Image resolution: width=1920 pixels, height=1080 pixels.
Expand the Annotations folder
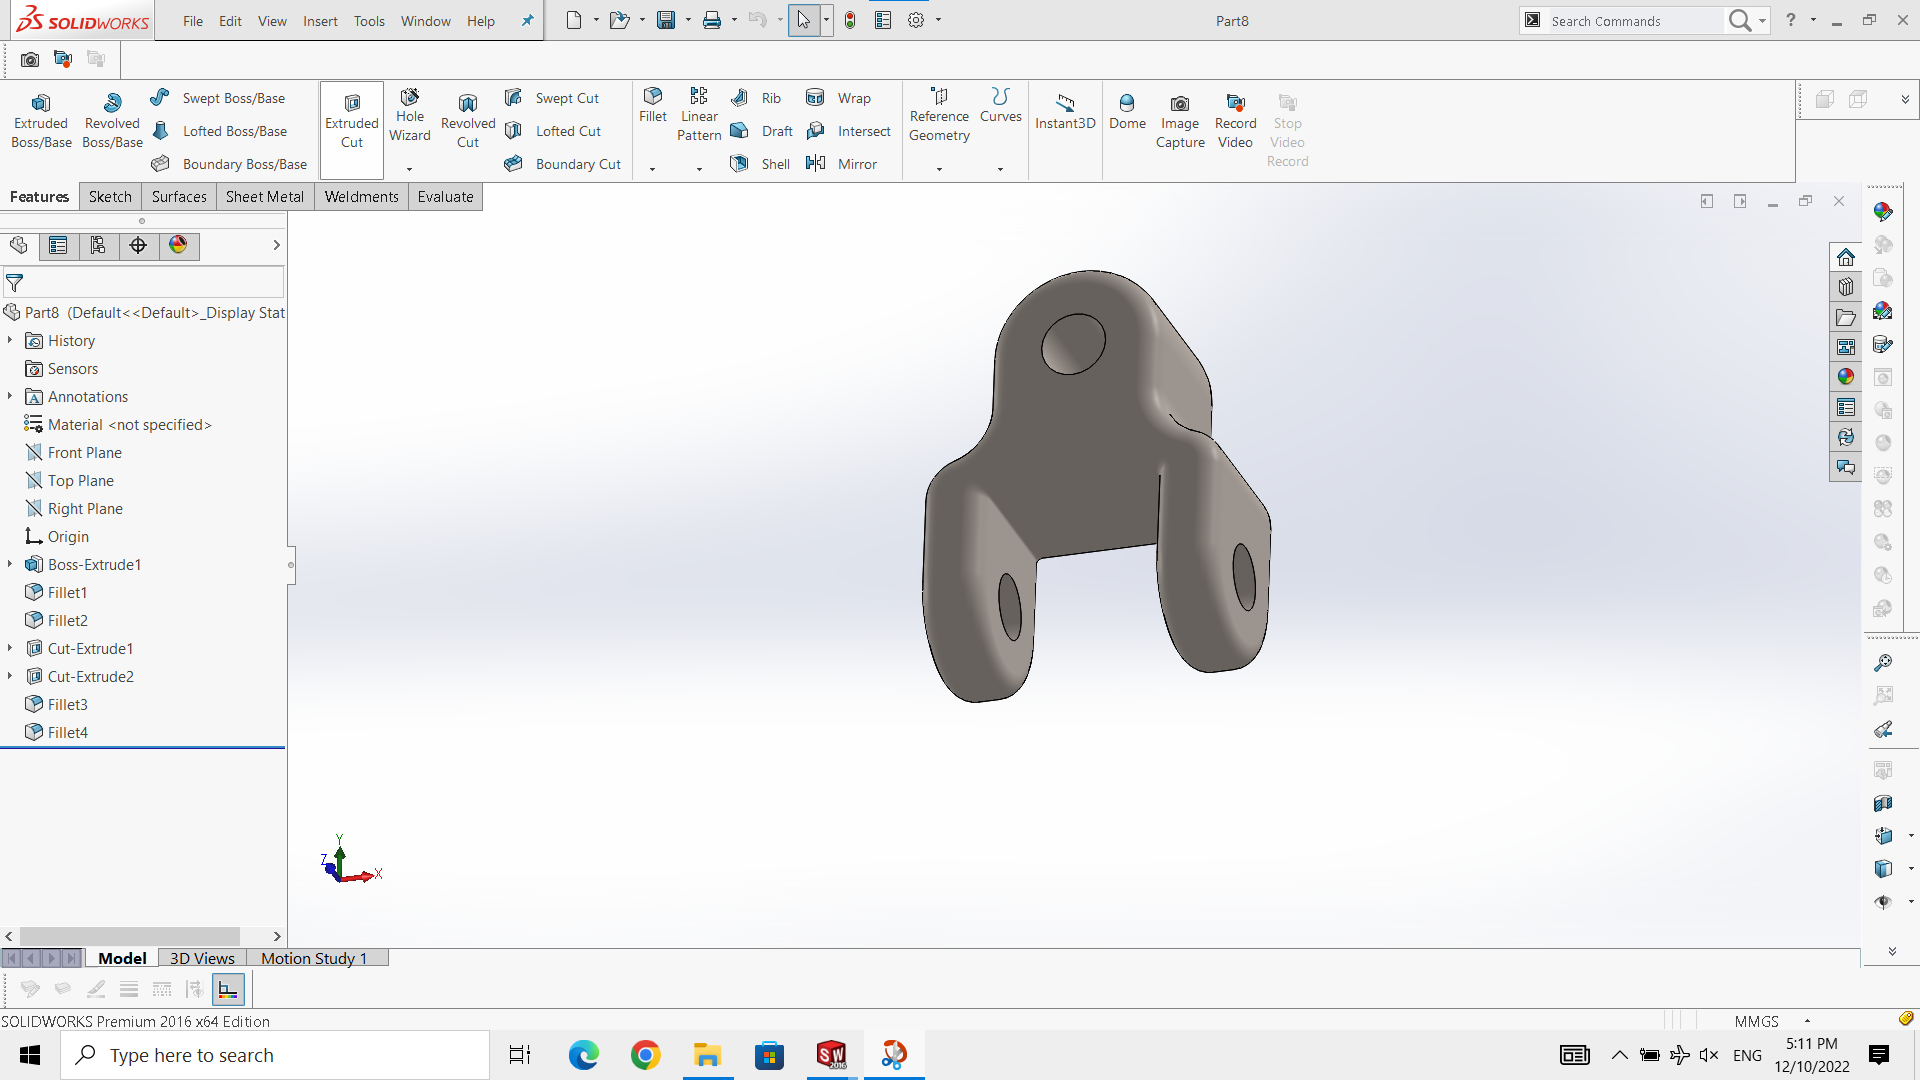coord(10,397)
